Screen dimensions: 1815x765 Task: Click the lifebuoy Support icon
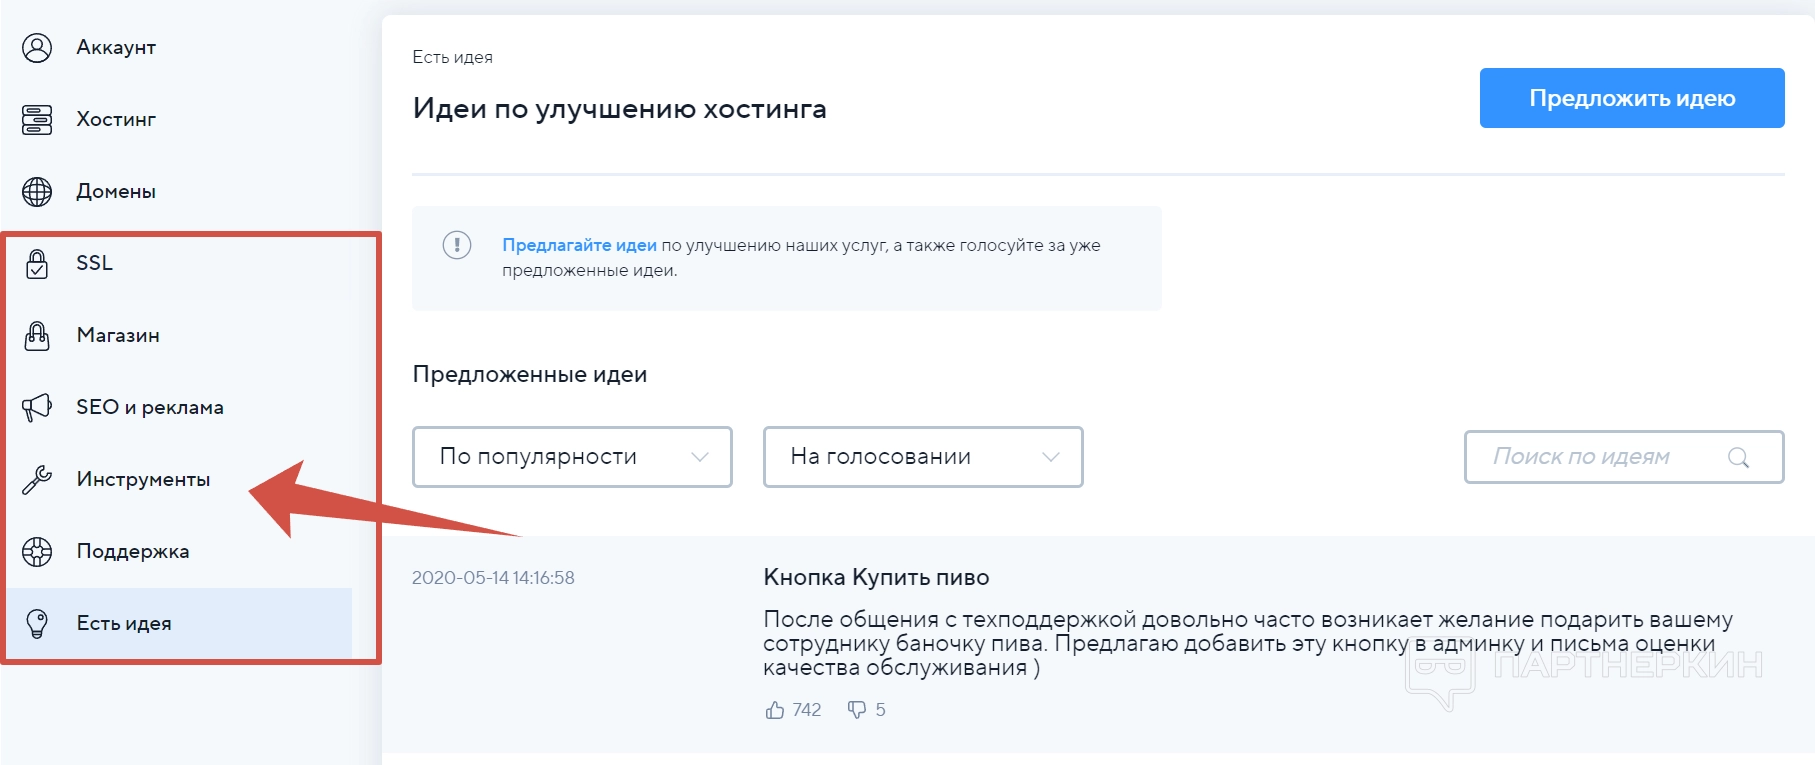coord(37,552)
